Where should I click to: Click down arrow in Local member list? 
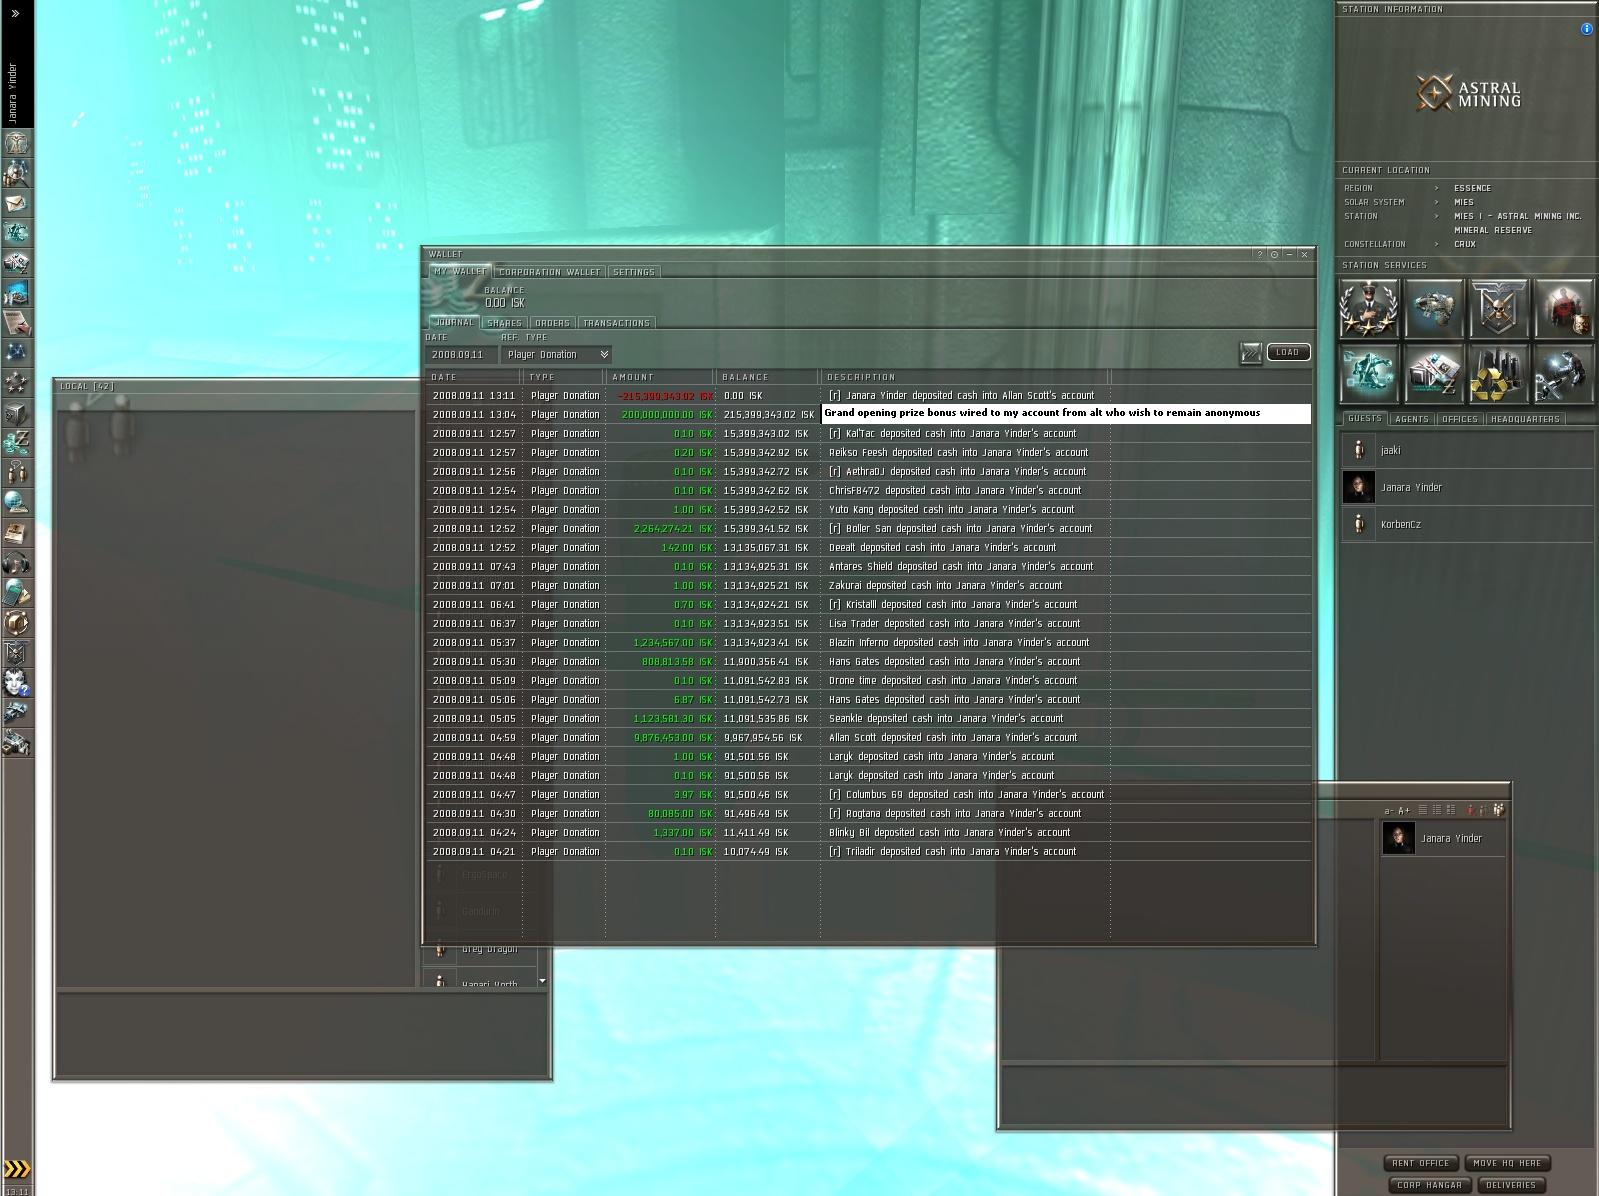click(x=542, y=981)
